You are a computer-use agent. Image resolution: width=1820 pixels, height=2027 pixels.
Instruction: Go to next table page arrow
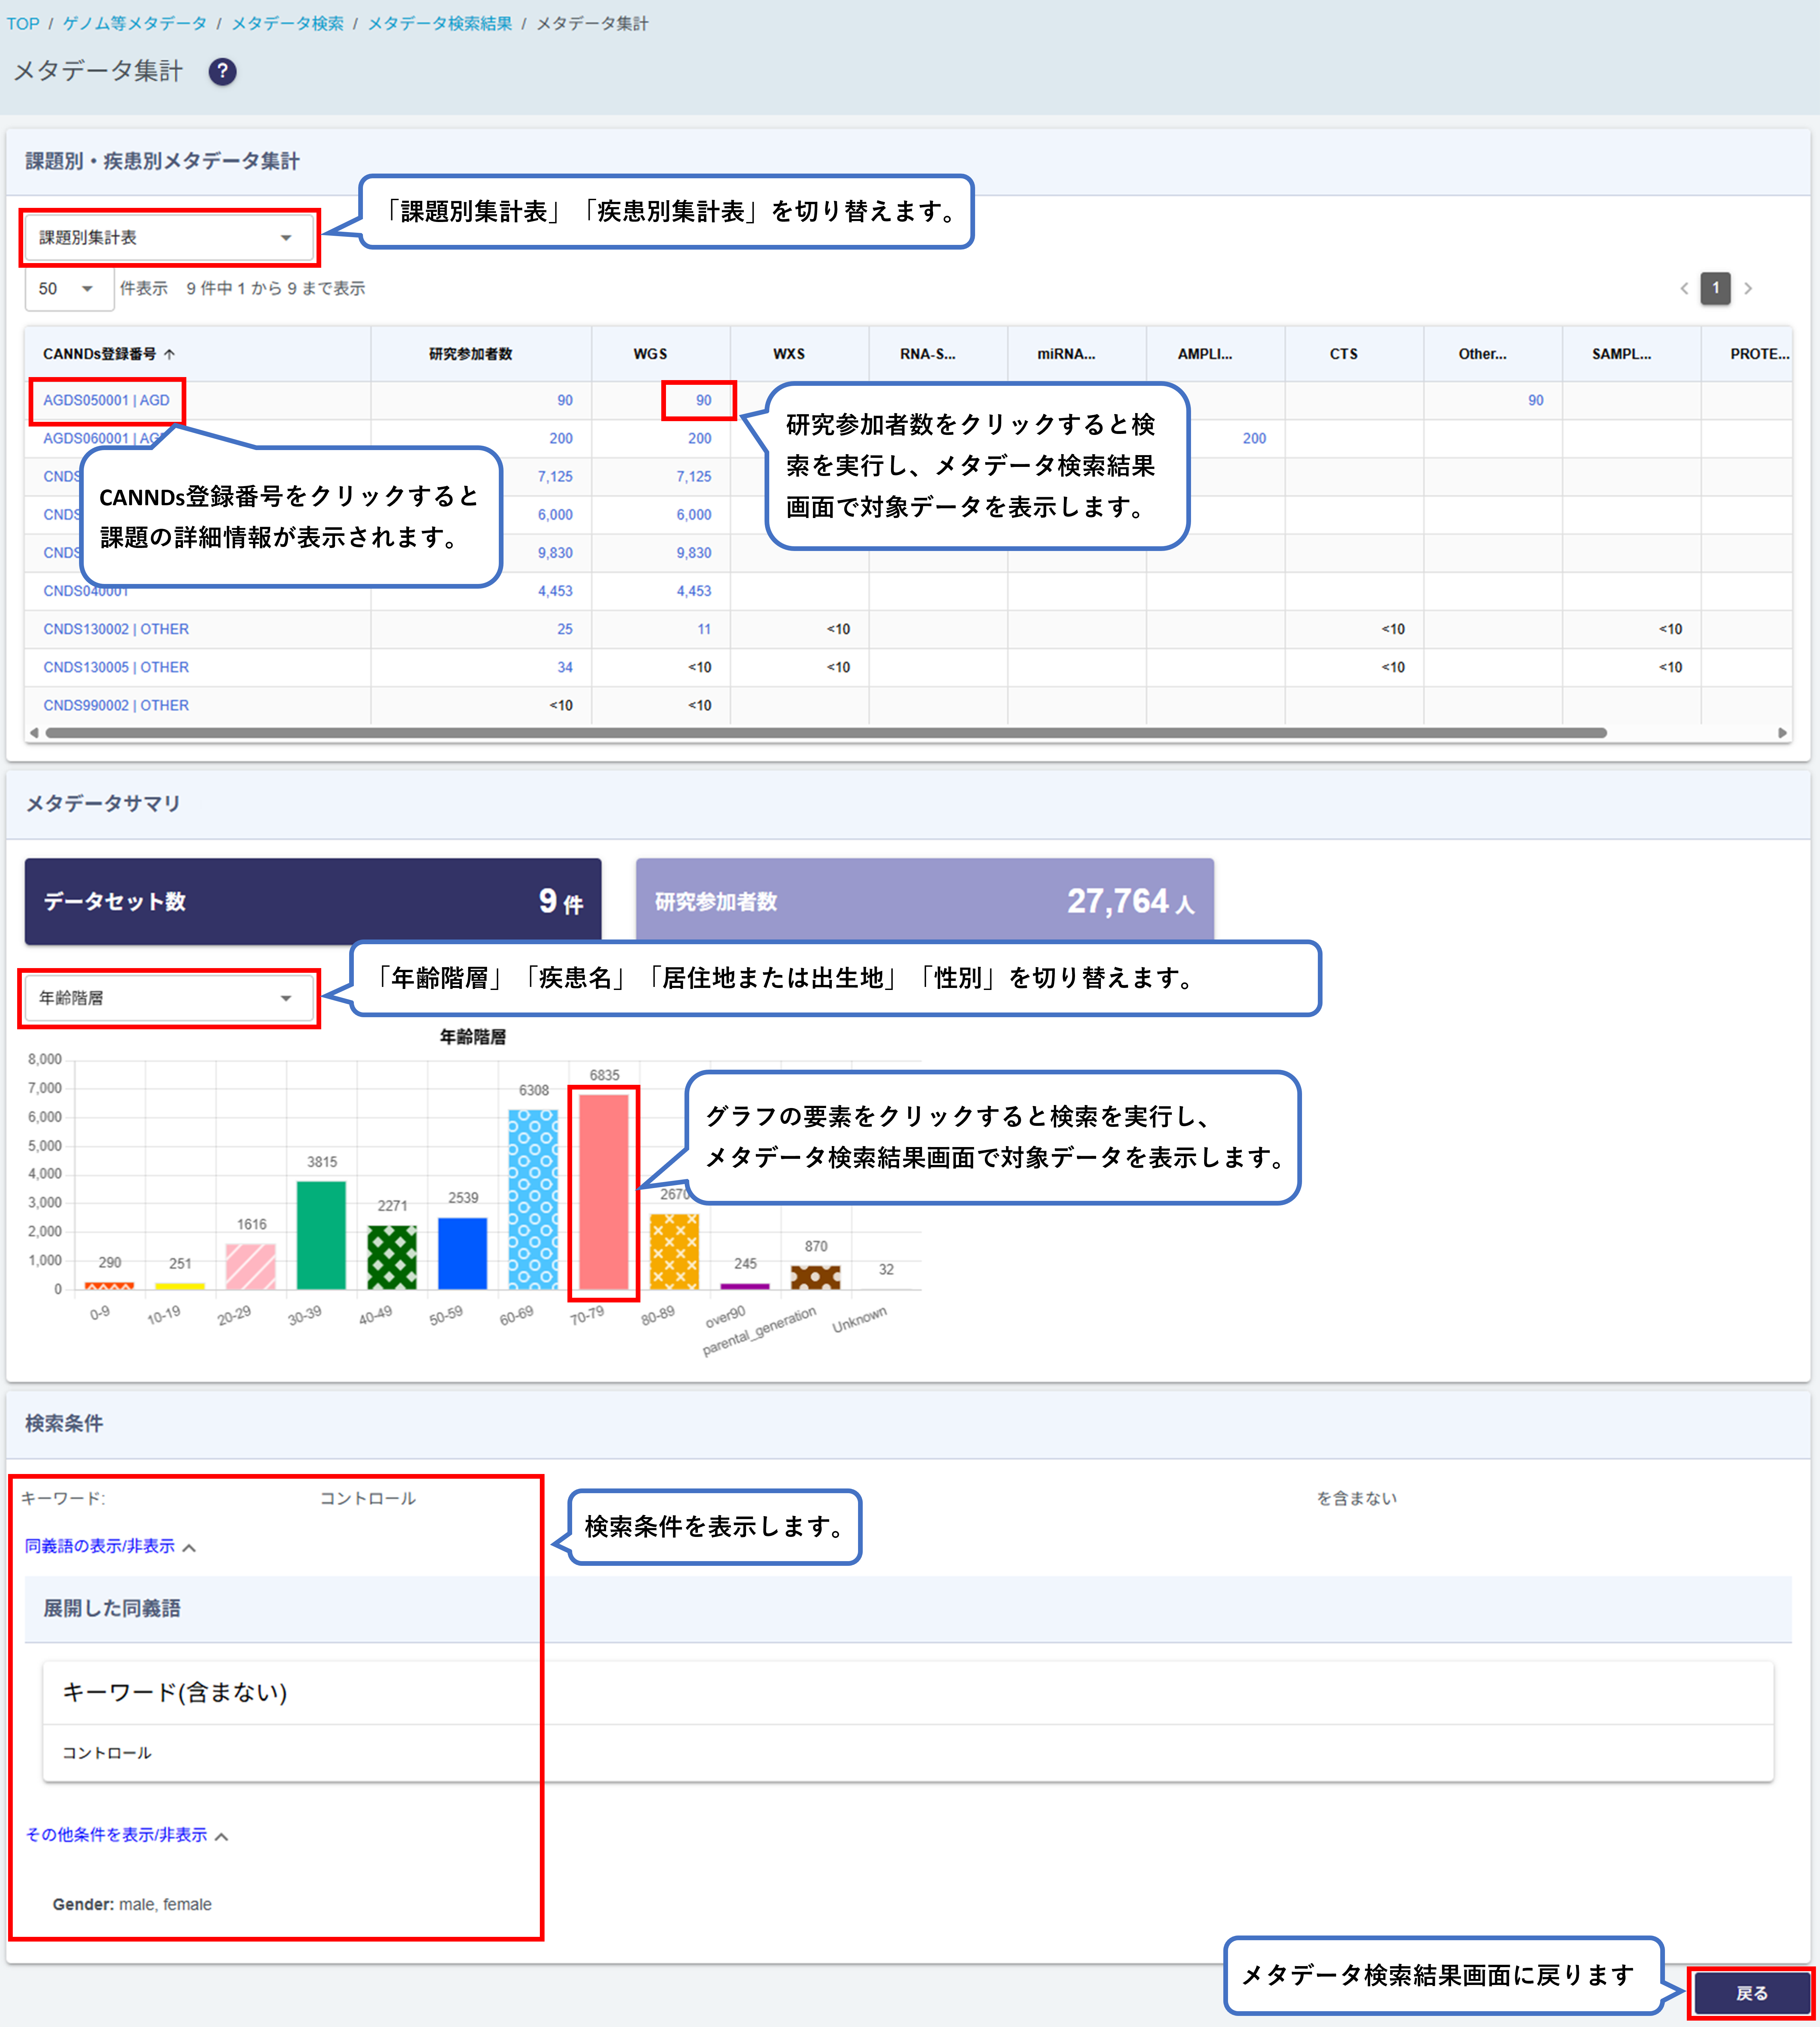(x=1748, y=288)
